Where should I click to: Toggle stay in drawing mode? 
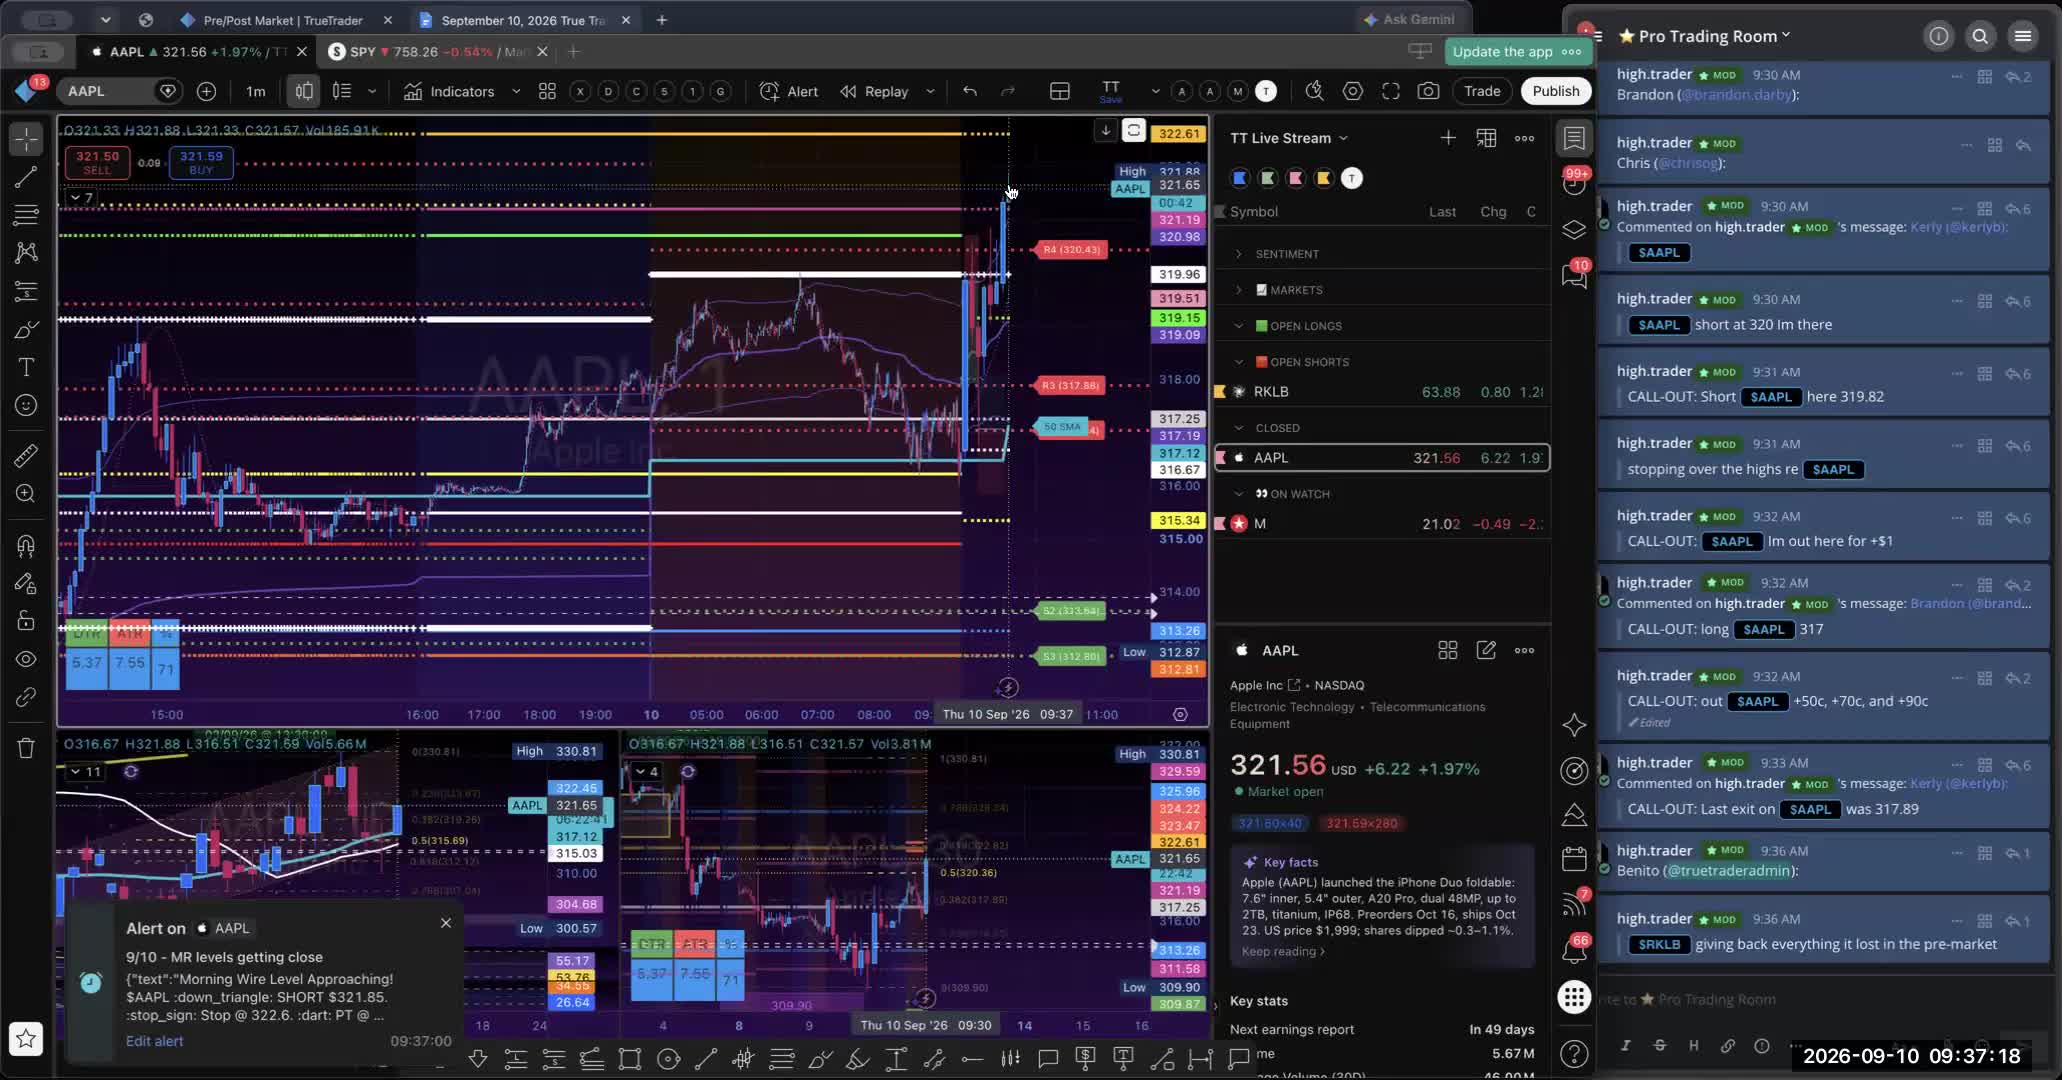tap(26, 583)
